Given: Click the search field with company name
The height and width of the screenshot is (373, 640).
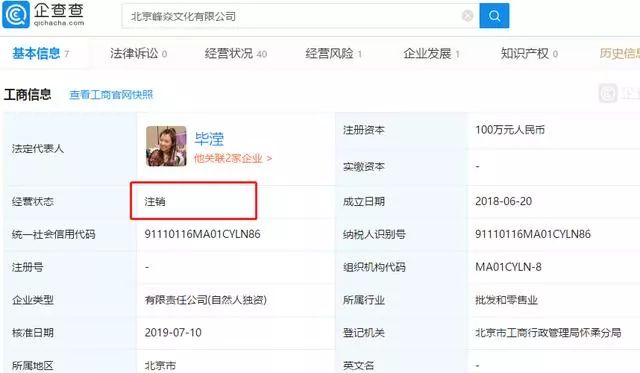Looking at the screenshot, I should [x=300, y=16].
